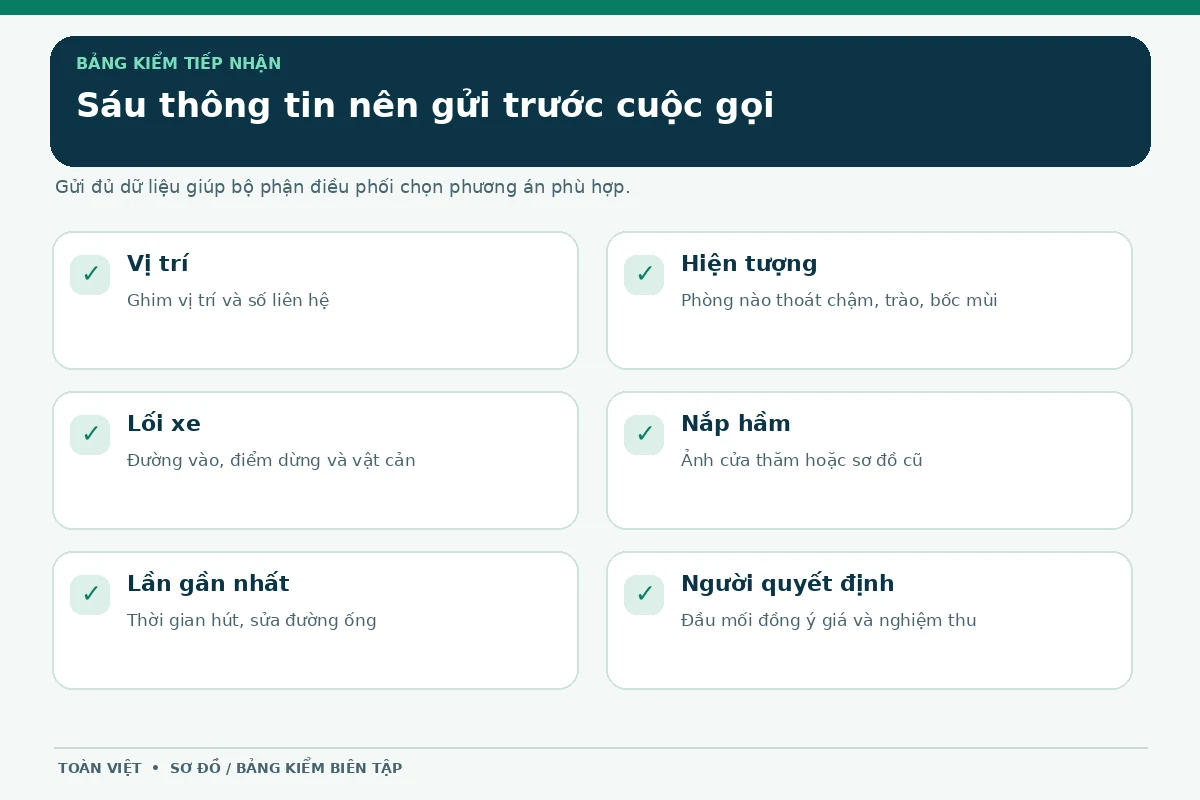Click the subtitle starting 'Gửi đủ dữ liệu giúp'
The image size is (1200, 800).
click(343, 188)
